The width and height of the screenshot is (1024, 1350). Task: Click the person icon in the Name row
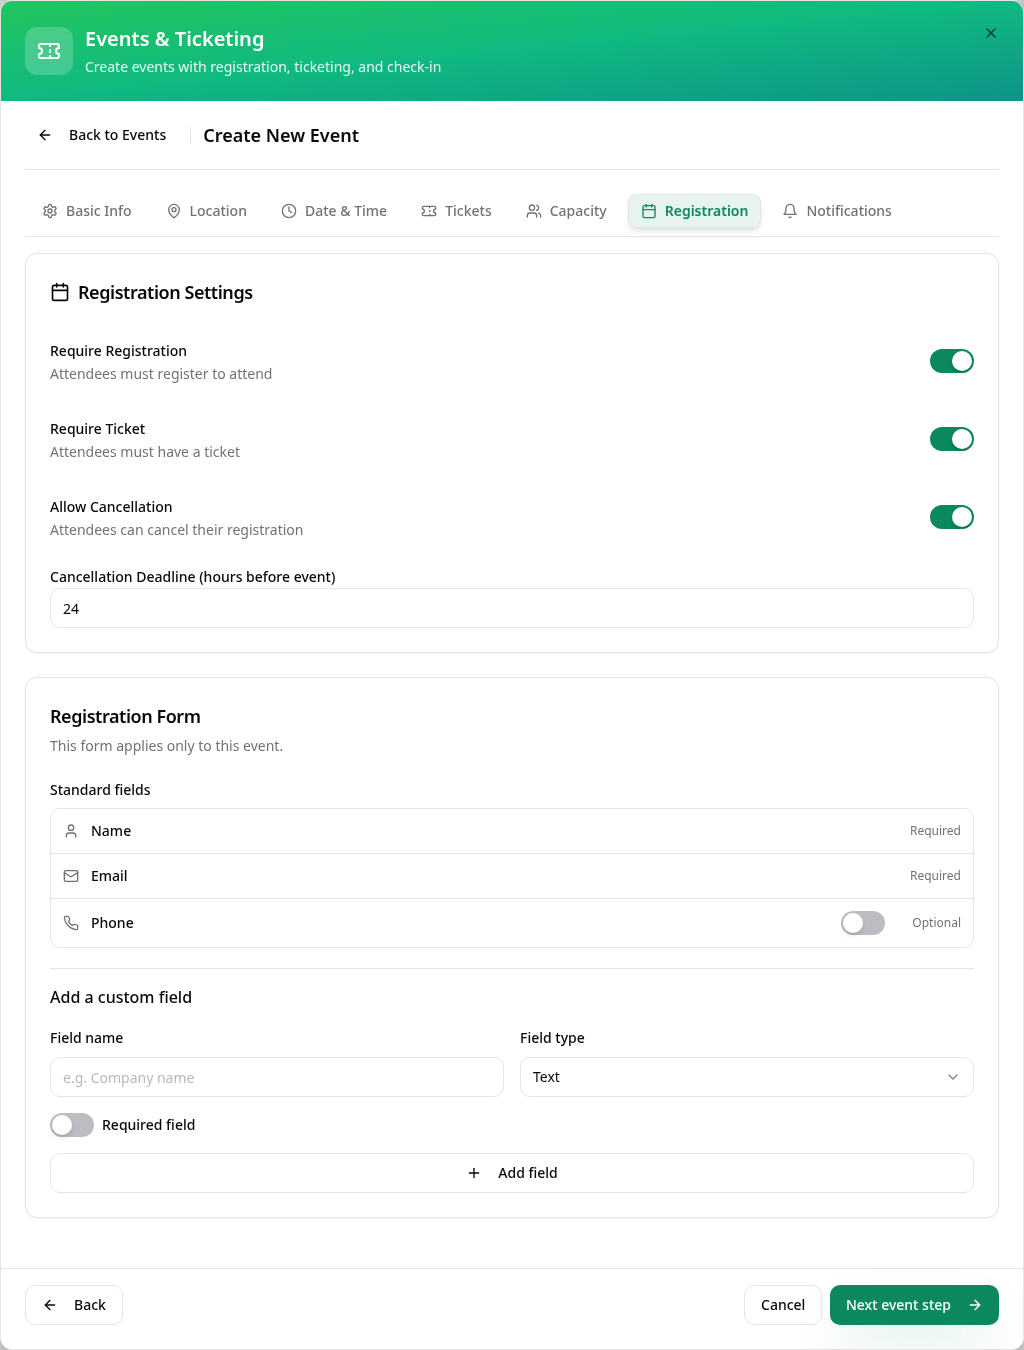click(x=71, y=831)
